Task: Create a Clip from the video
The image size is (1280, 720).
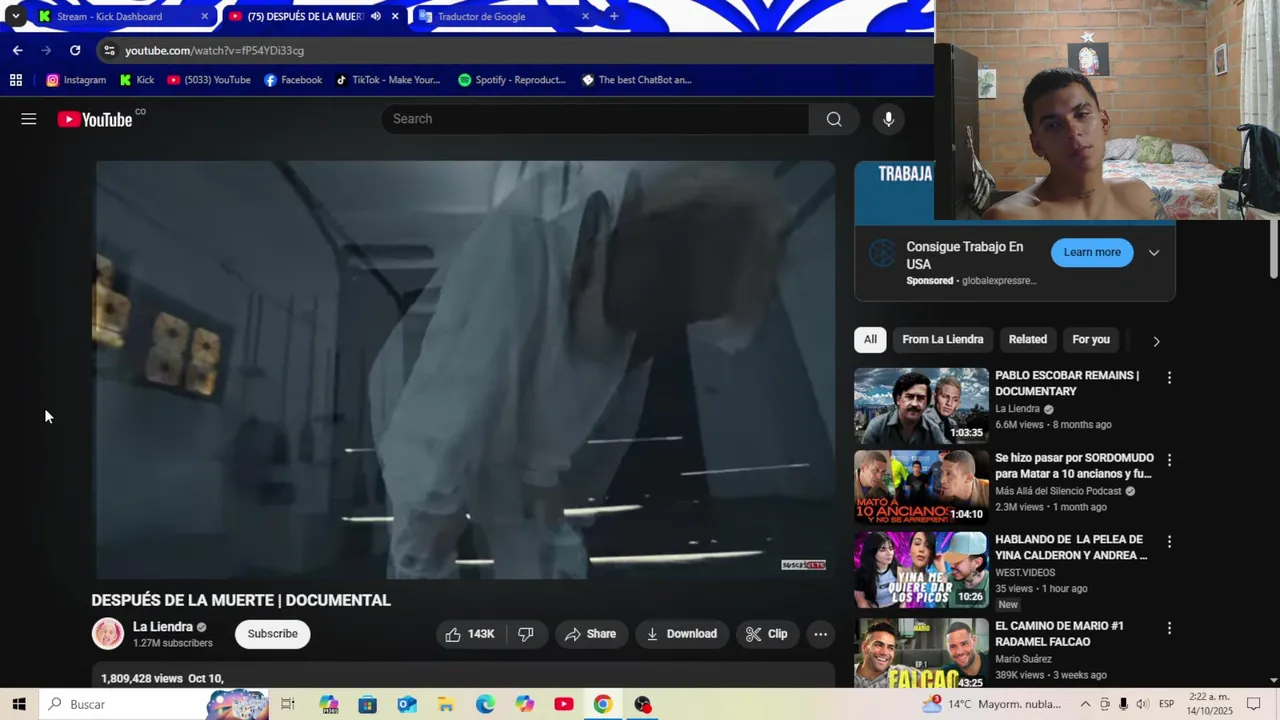Action: click(x=766, y=634)
